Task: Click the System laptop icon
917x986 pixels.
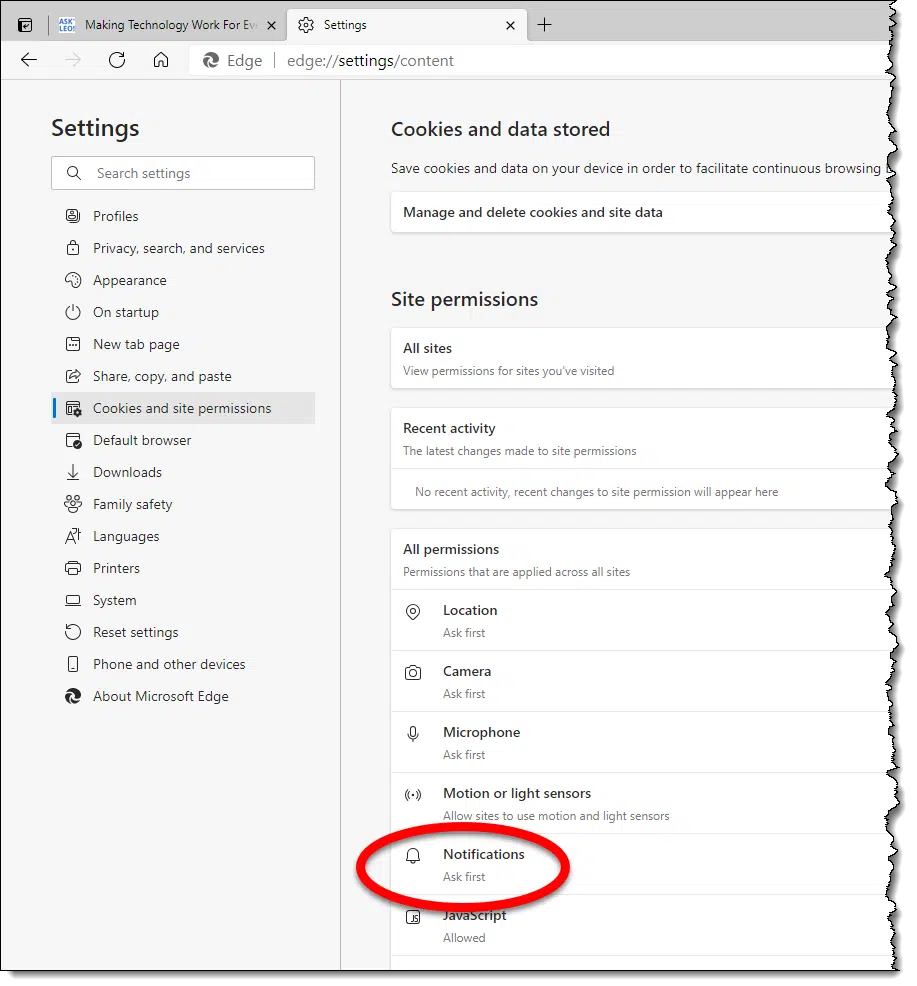Action: (73, 600)
